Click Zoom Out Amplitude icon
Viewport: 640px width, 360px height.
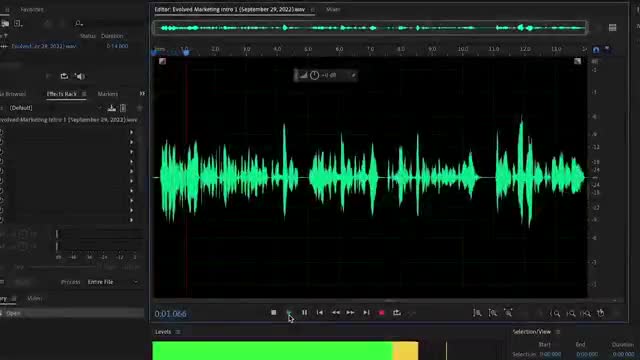click(x=493, y=313)
